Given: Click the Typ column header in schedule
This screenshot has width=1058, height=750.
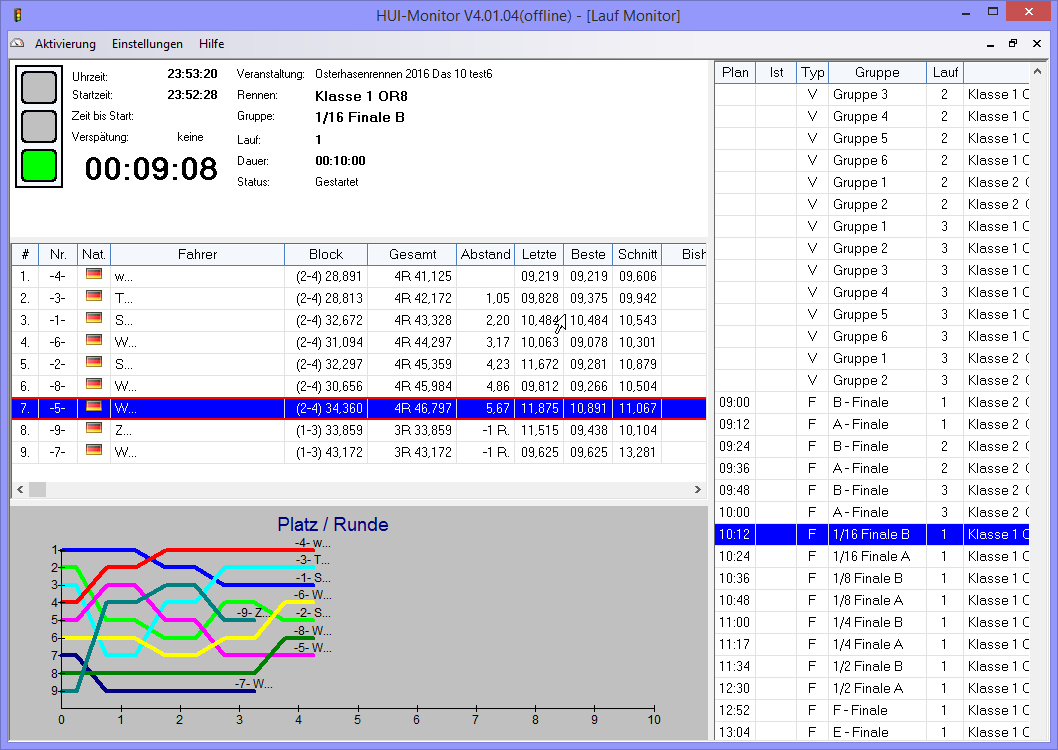Looking at the screenshot, I should coord(812,72).
